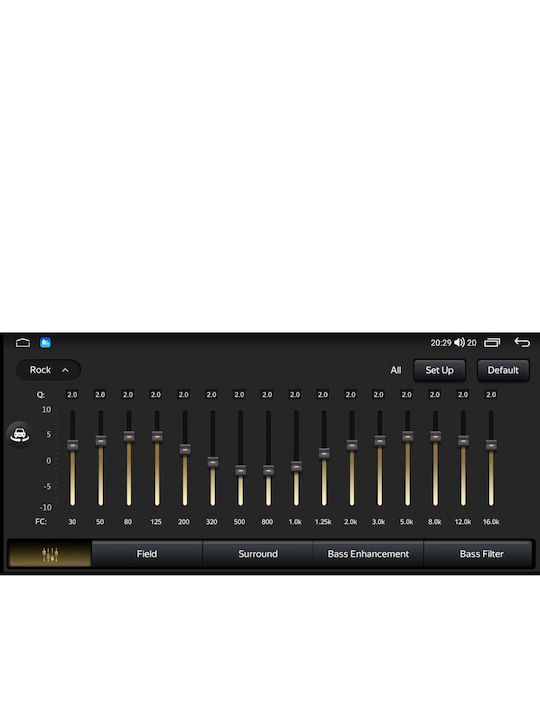Switch to the Surround tab
The height and width of the screenshot is (720, 540).
pos(258,554)
